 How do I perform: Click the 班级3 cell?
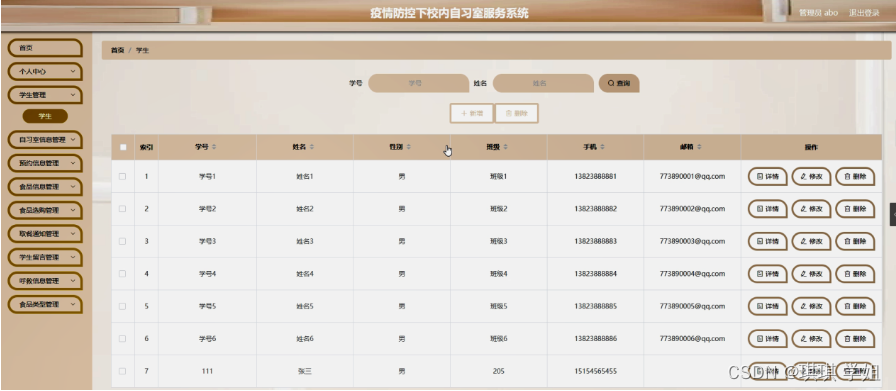tap(498, 242)
